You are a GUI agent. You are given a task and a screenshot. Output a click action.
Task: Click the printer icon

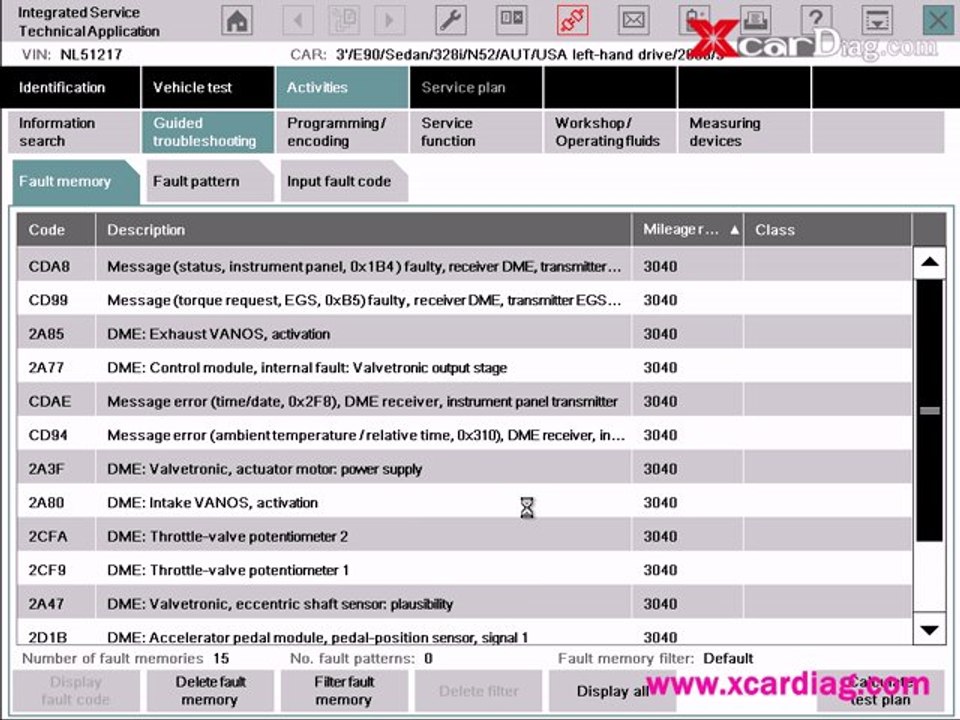coord(756,20)
